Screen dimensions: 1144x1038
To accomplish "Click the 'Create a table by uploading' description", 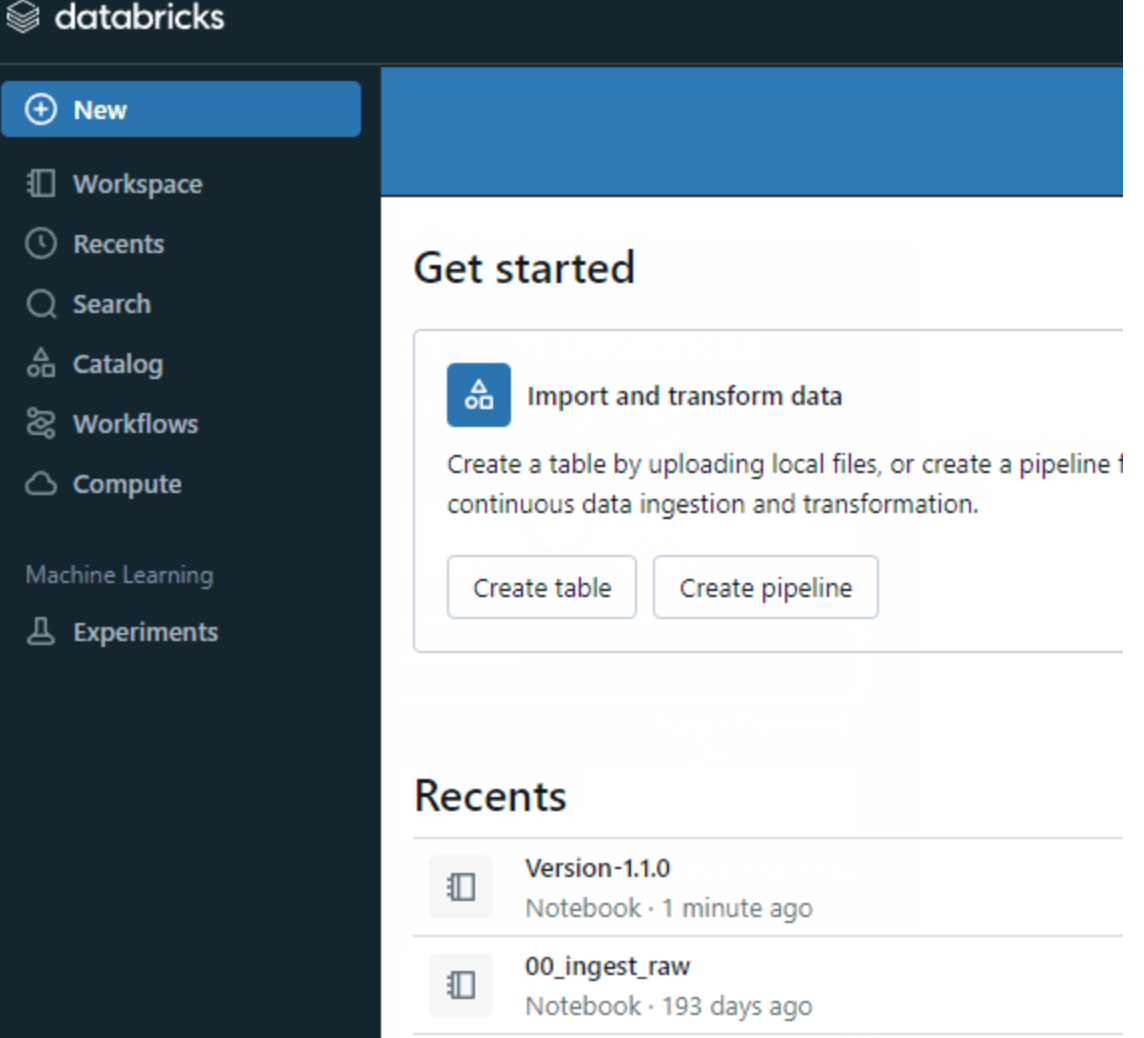I will click(x=785, y=484).
